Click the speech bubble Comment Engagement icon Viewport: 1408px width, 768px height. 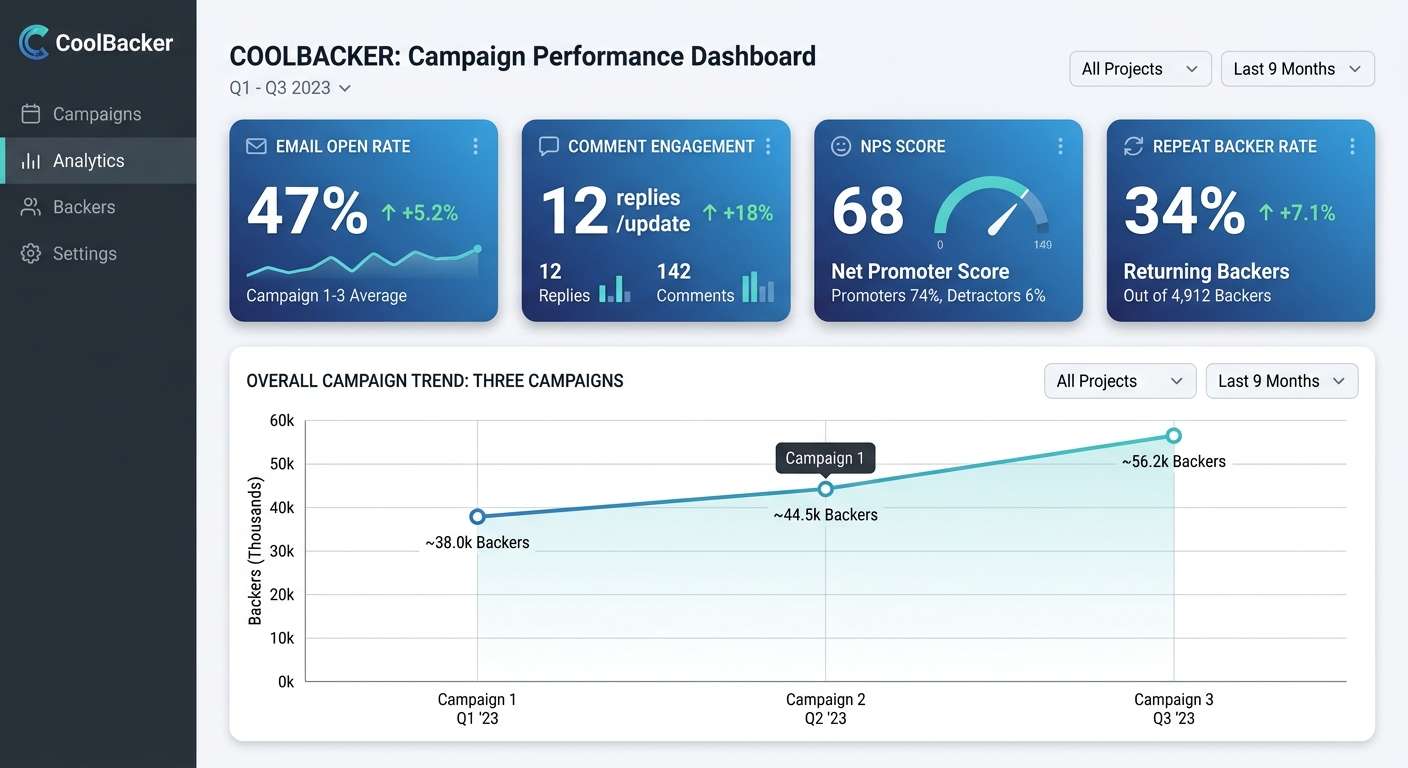click(548, 146)
